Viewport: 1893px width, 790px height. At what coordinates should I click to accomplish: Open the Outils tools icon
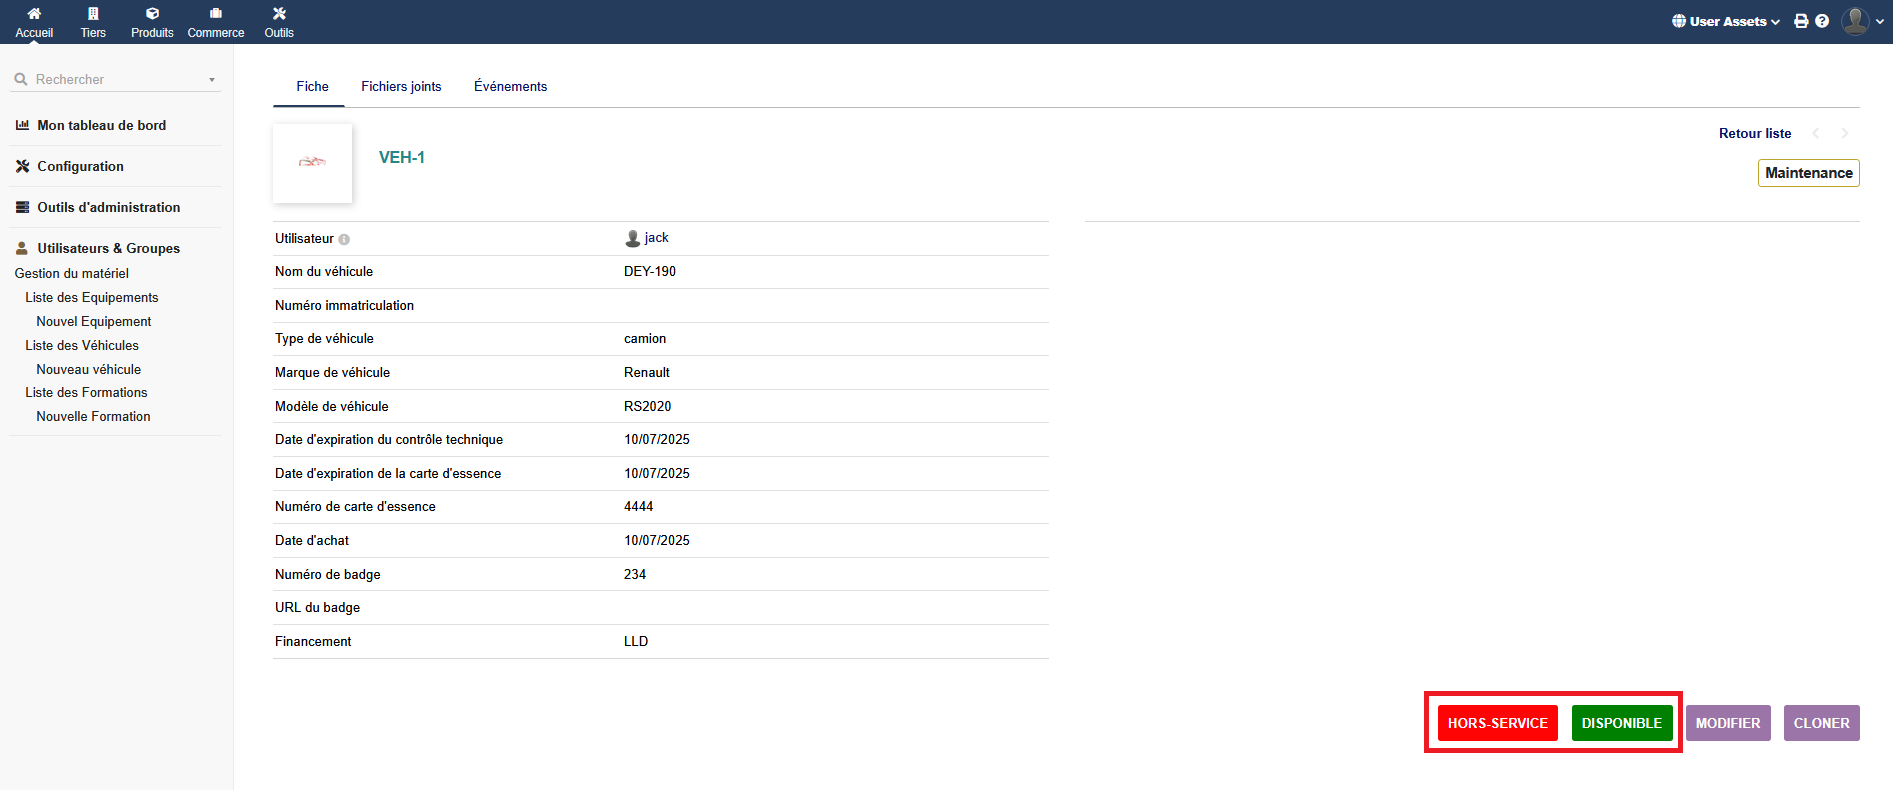pos(279,14)
